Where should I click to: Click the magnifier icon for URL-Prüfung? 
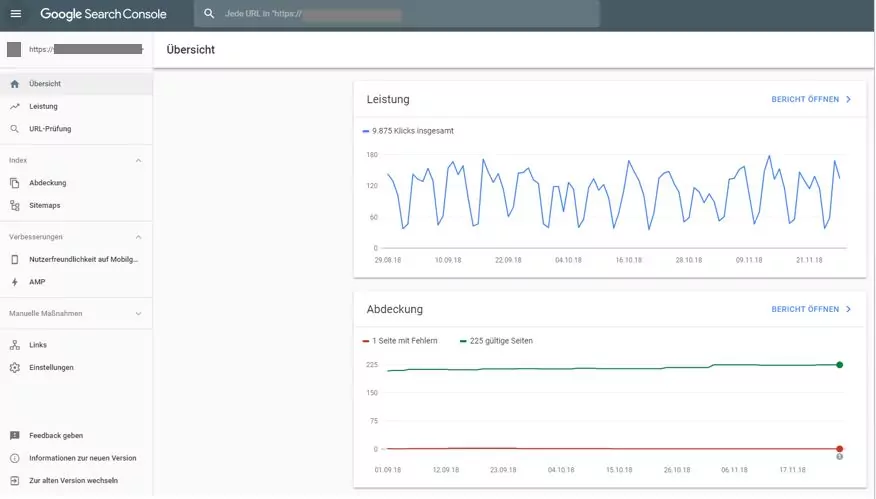pyautogui.click(x=15, y=129)
